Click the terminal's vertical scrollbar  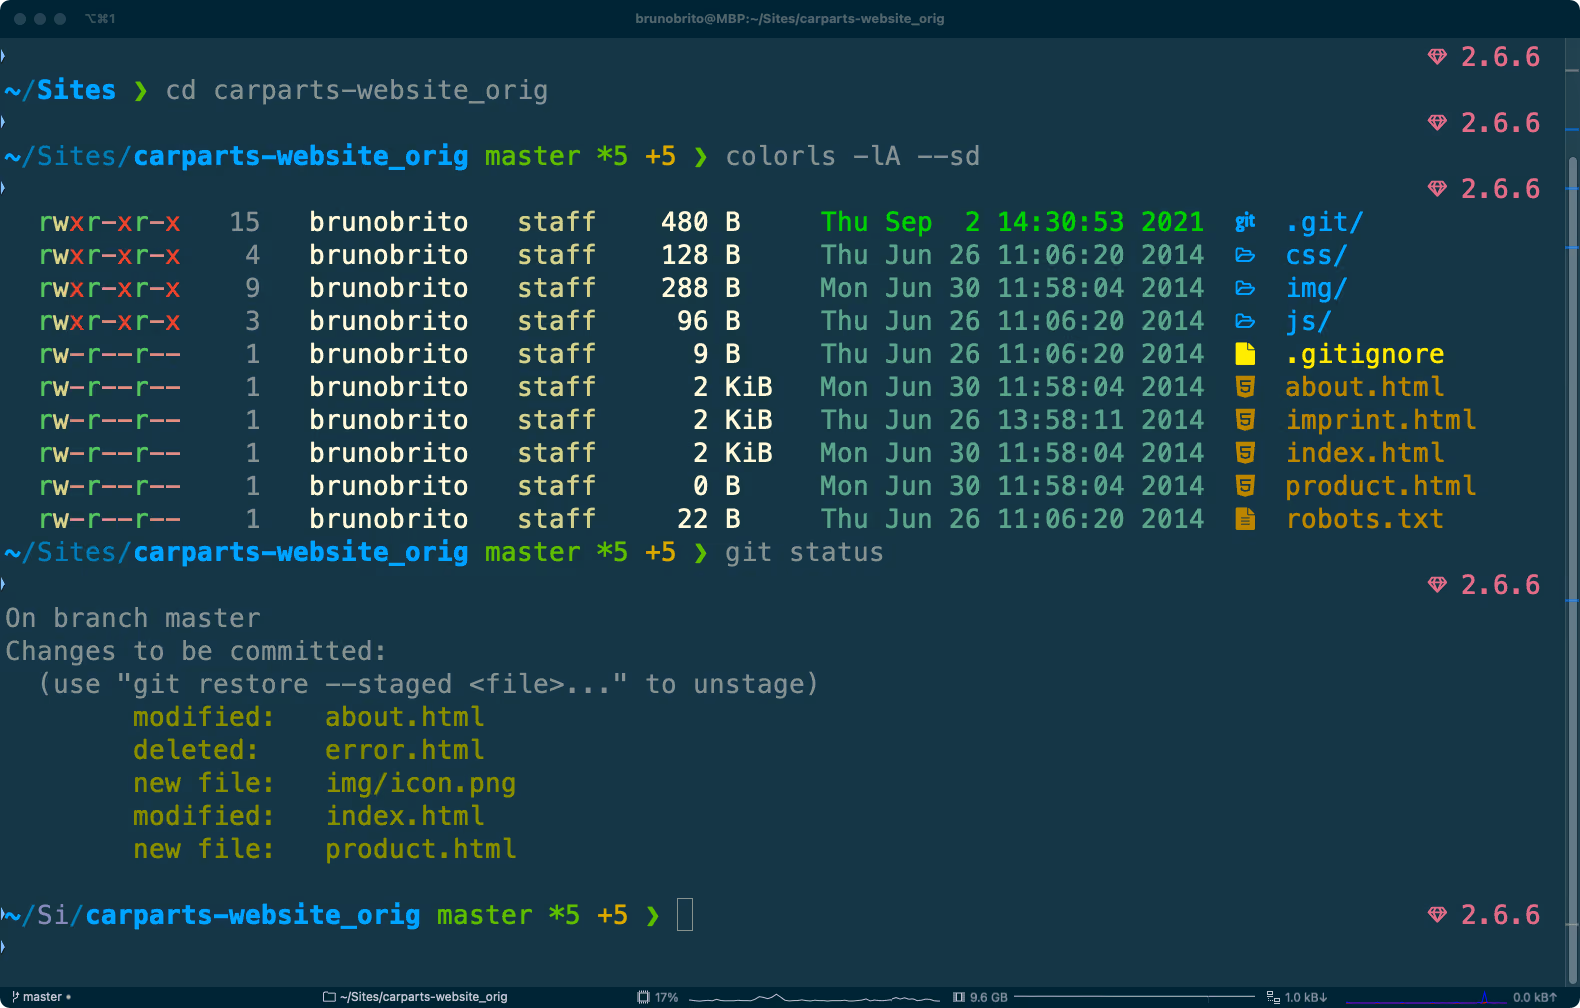coord(1572,570)
